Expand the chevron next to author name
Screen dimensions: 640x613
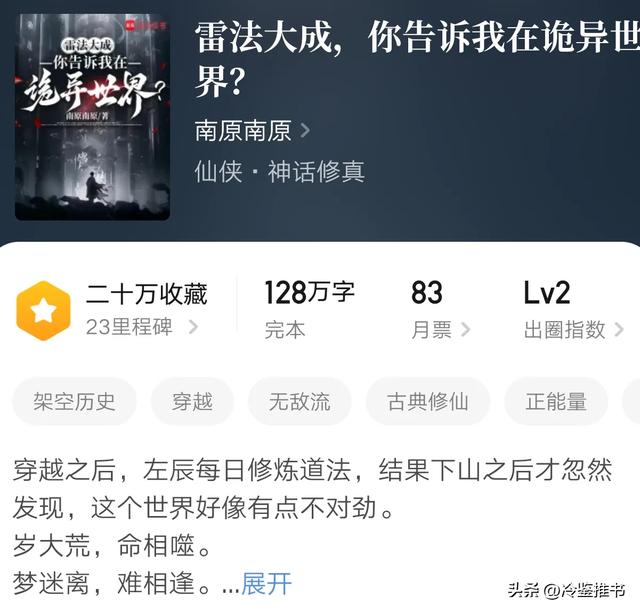tap(304, 131)
